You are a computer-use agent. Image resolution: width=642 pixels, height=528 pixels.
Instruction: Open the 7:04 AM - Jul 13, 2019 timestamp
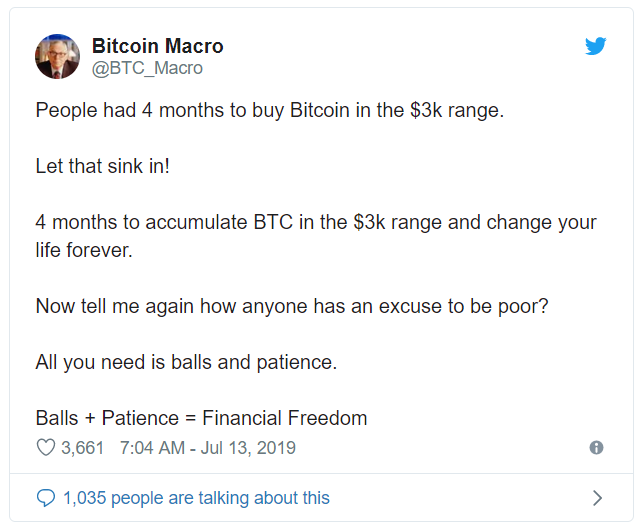208,448
